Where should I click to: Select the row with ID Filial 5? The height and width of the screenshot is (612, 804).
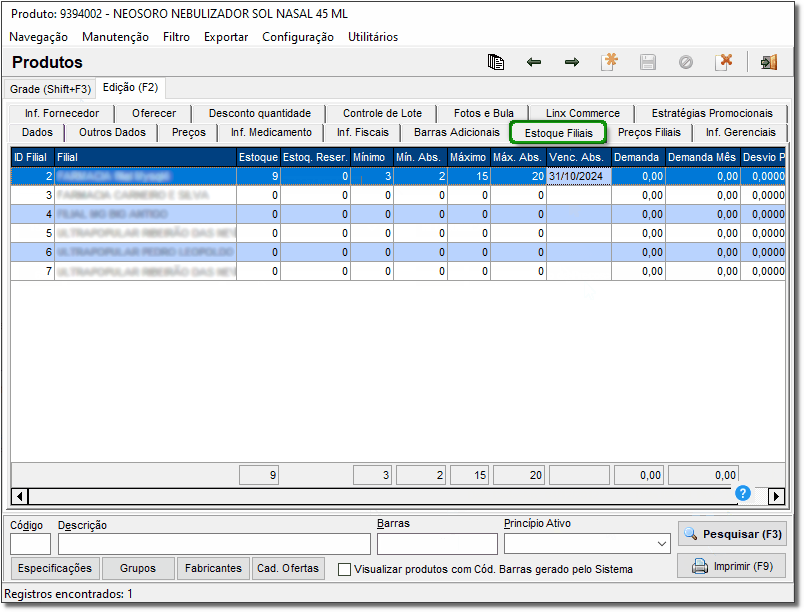(x=398, y=233)
